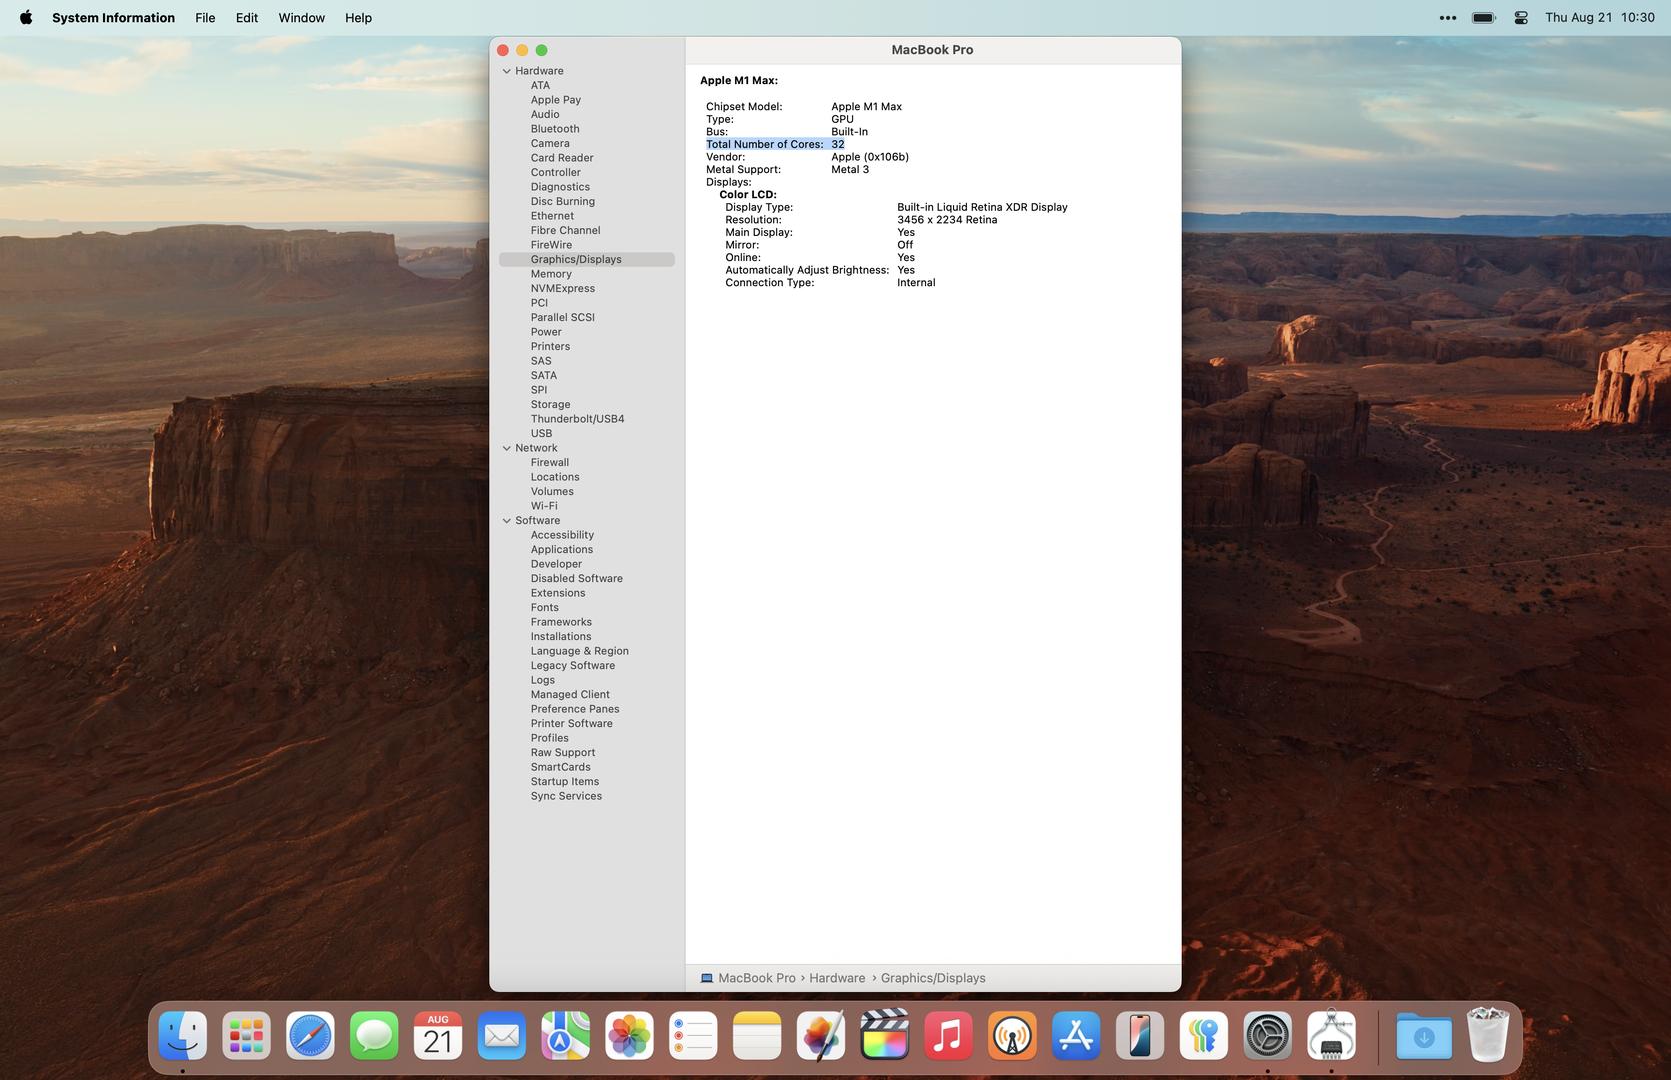Open the App Store from dock
The image size is (1671, 1080).
pos(1076,1036)
